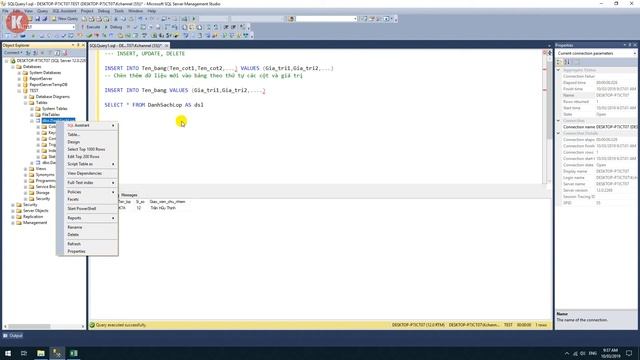
Task: Open the Policies submenu
Action: click(91, 192)
